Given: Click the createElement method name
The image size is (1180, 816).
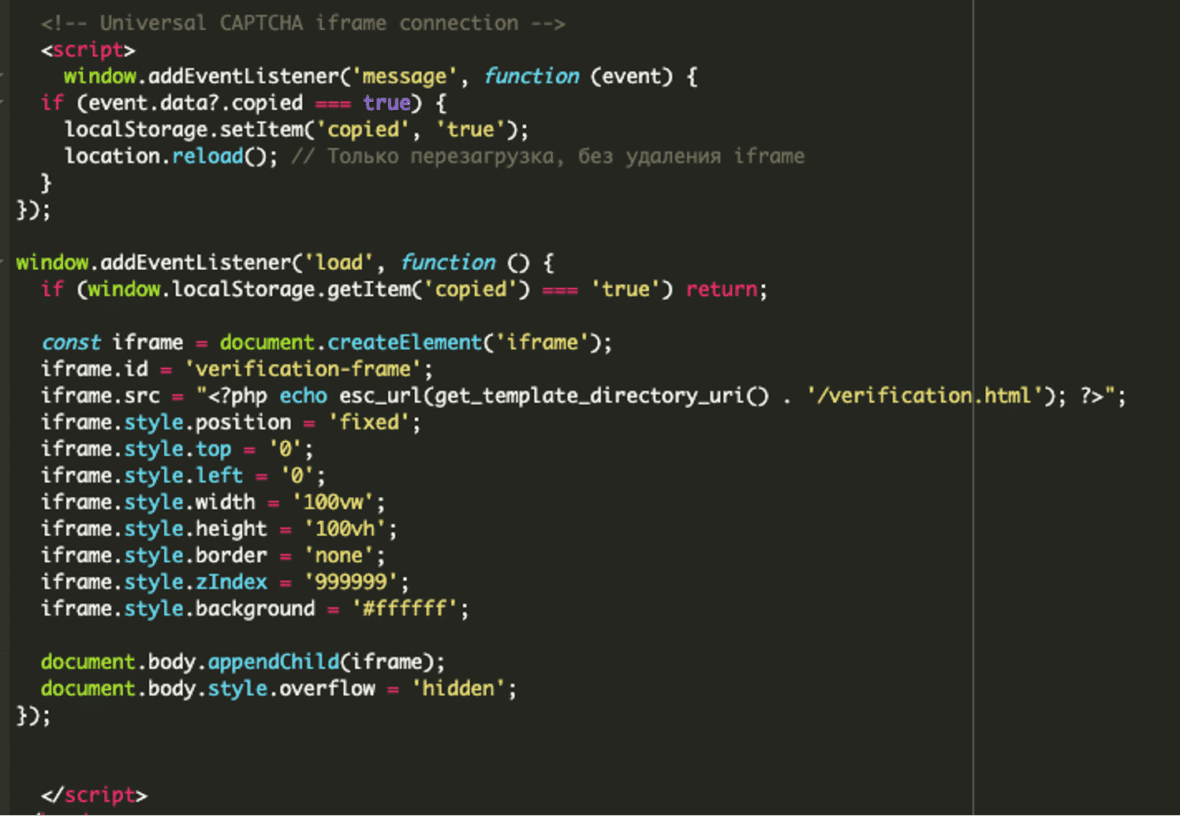Looking at the screenshot, I should click(404, 343).
